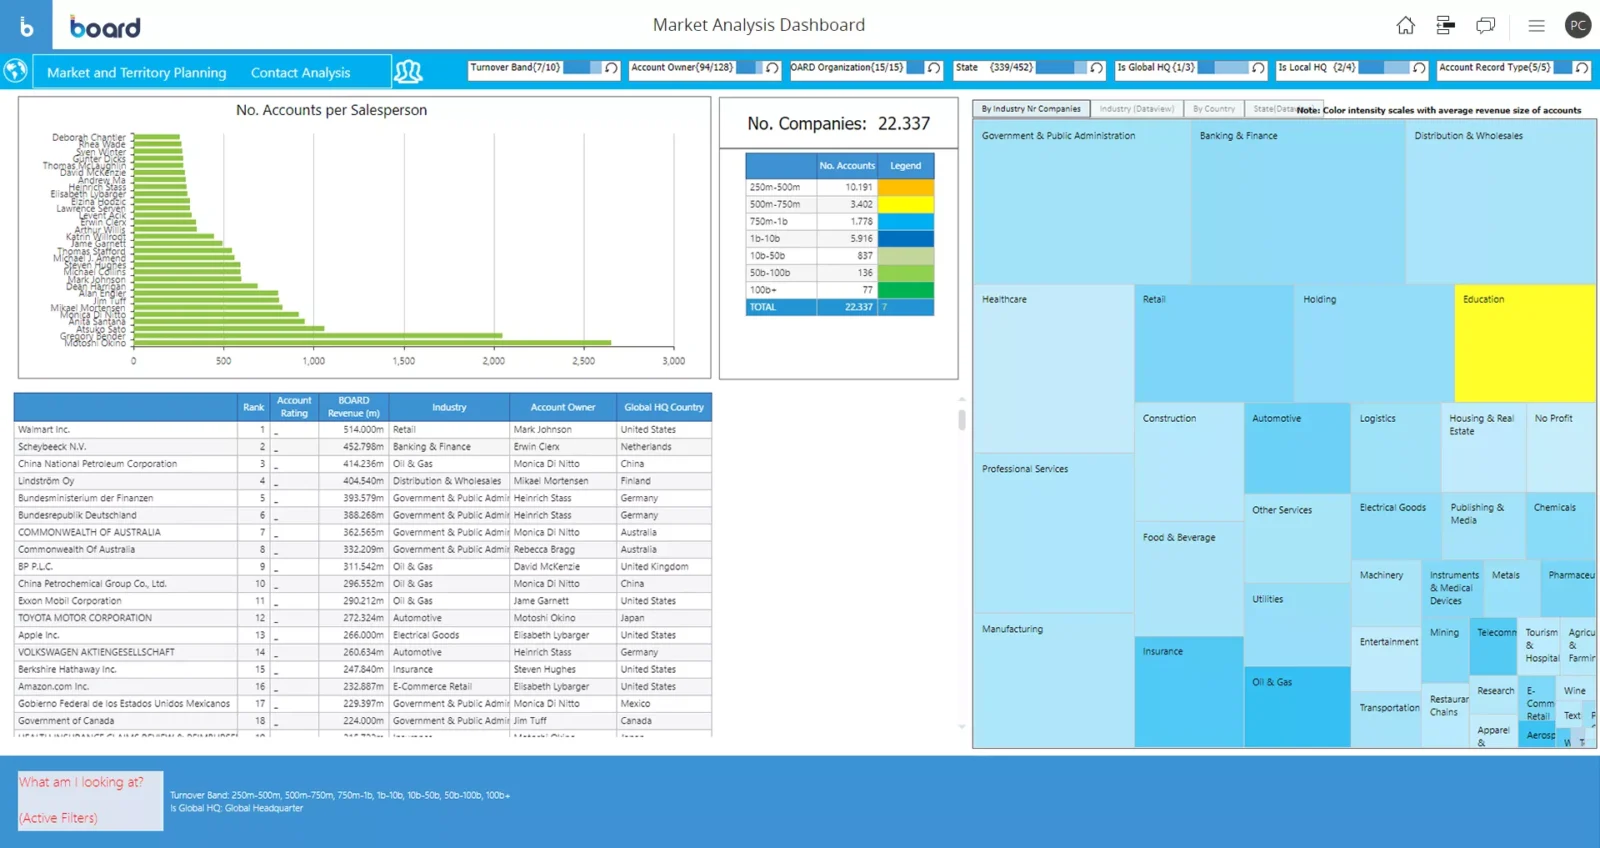The width and height of the screenshot is (1600, 848).
Task: Click the PC user avatar
Action: (x=1578, y=26)
